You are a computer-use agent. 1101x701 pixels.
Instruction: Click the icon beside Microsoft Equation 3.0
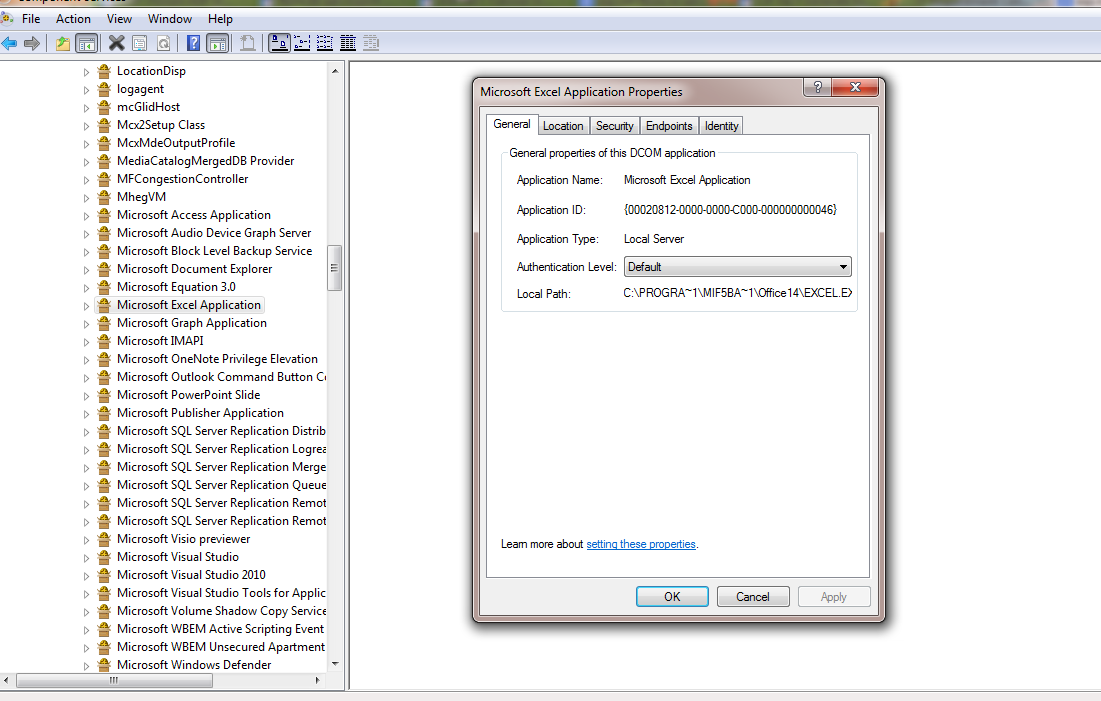point(105,287)
